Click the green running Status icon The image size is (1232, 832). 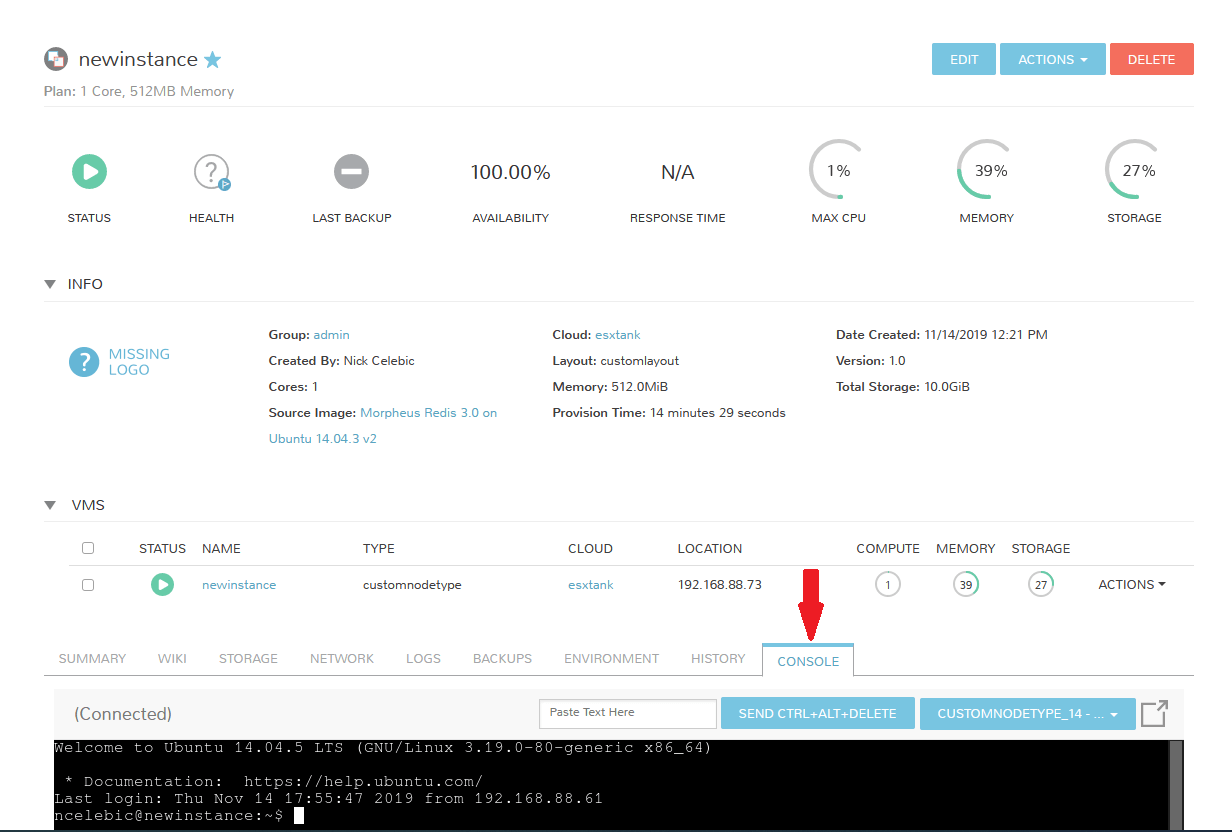tap(89, 172)
